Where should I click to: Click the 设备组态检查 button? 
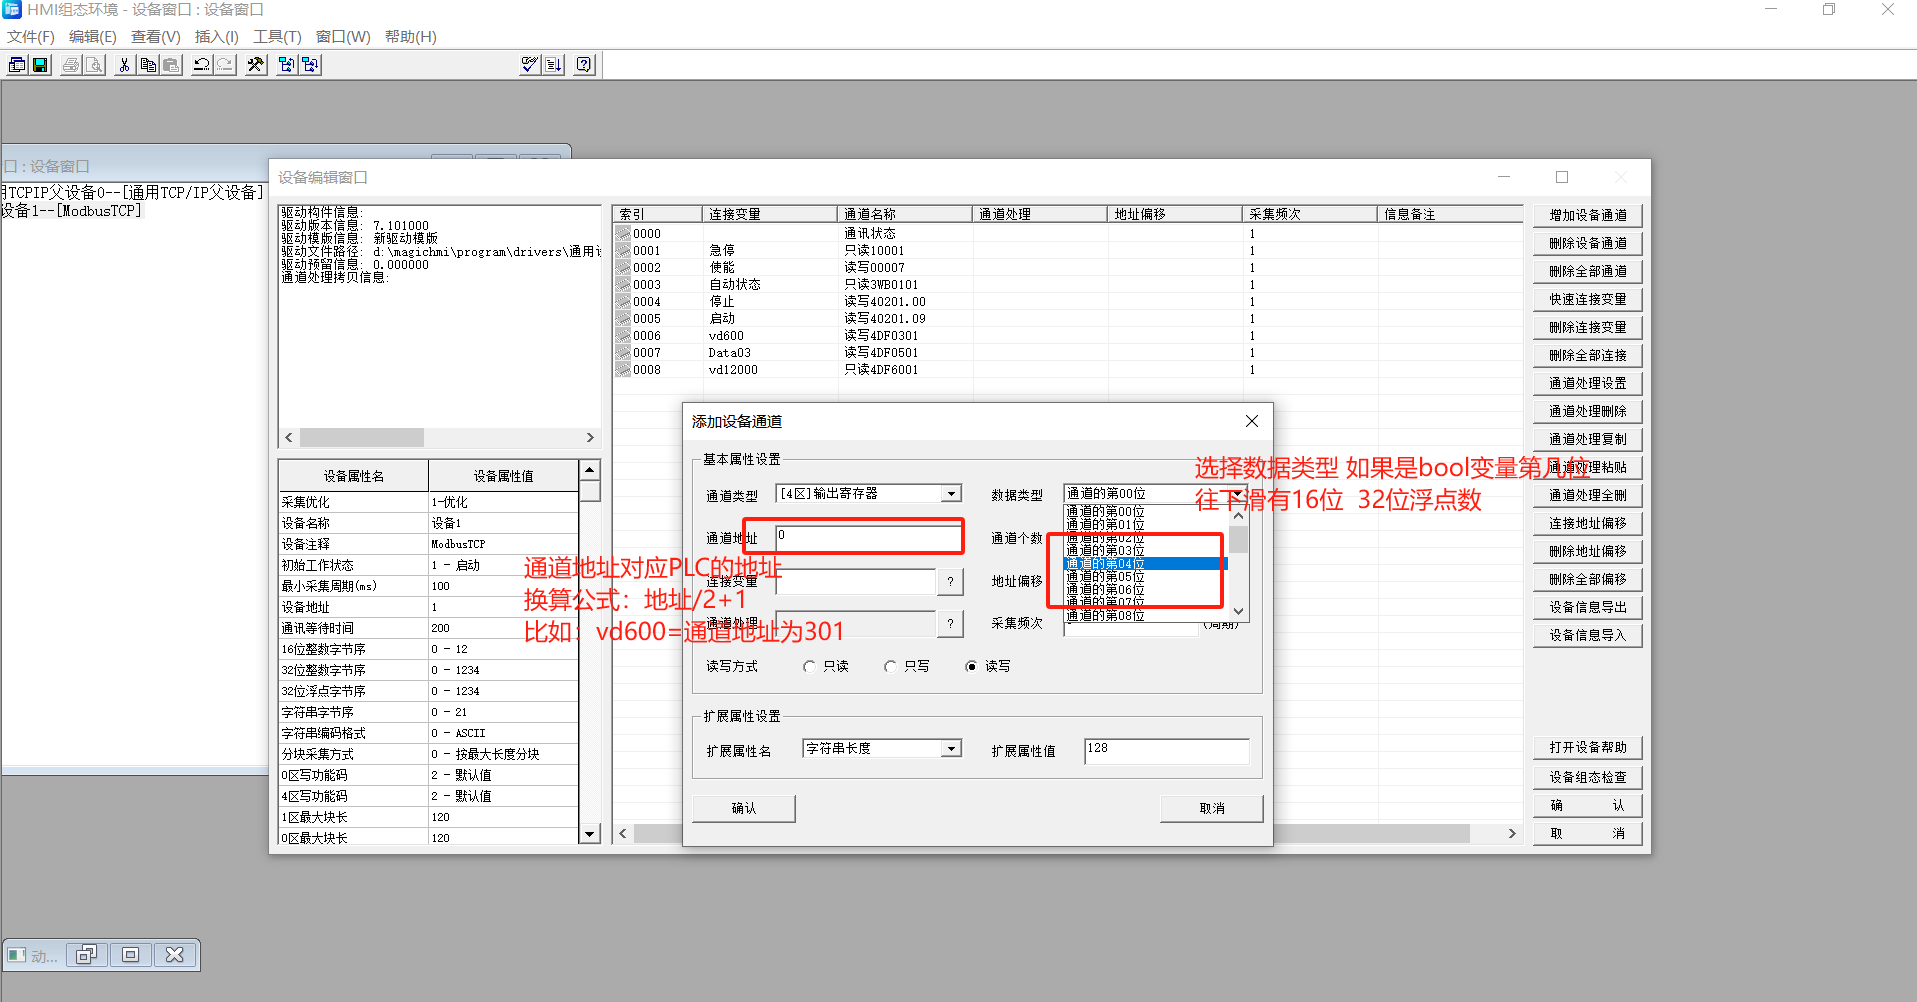(1588, 777)
